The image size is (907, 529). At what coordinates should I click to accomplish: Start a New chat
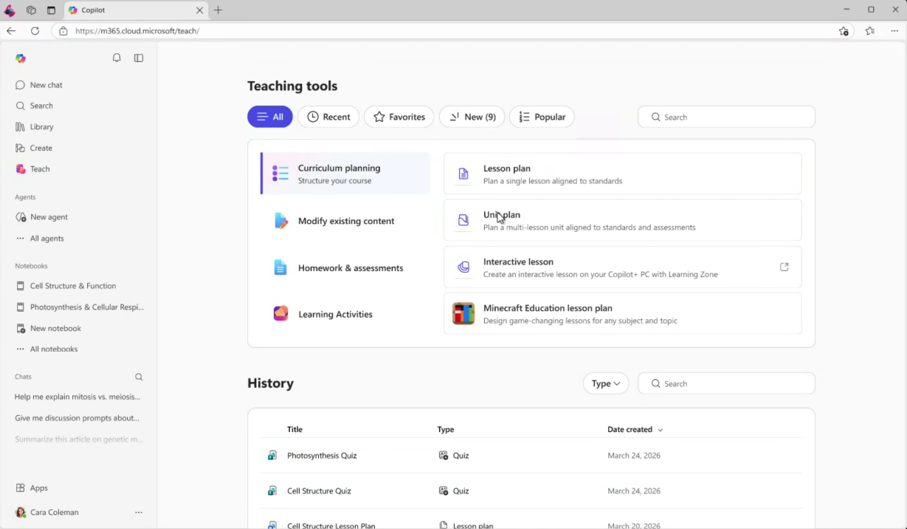pos(39,85)
